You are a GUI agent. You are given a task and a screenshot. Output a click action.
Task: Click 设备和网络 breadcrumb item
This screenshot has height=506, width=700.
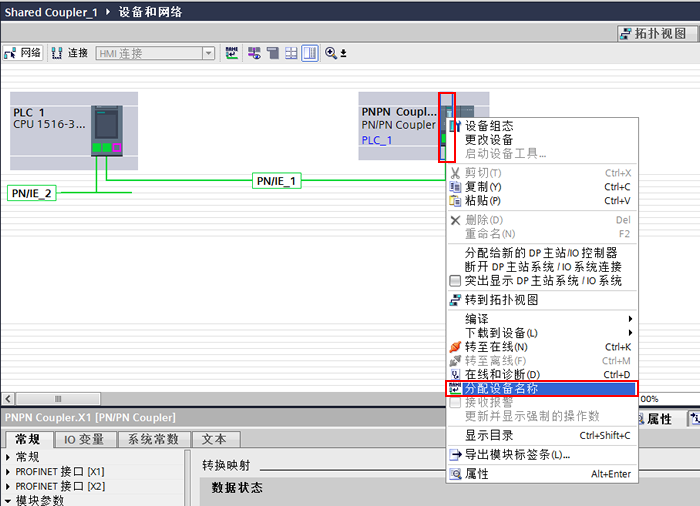coord(150,12)
